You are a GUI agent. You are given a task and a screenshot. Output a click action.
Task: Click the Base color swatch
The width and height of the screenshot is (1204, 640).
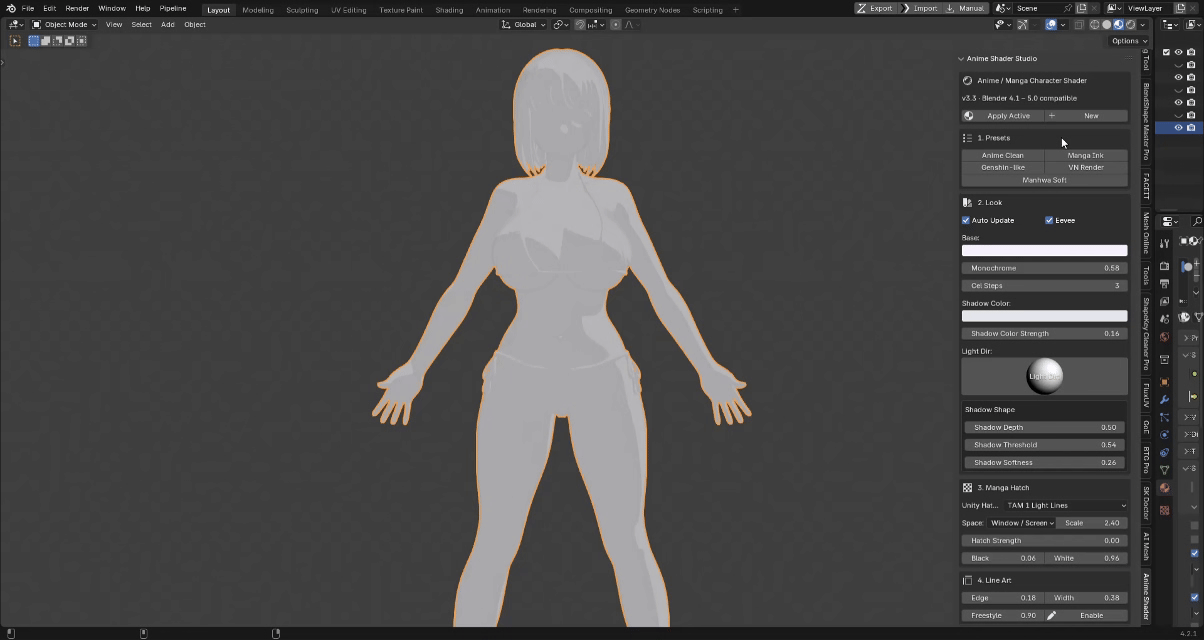coord(1045,251)
